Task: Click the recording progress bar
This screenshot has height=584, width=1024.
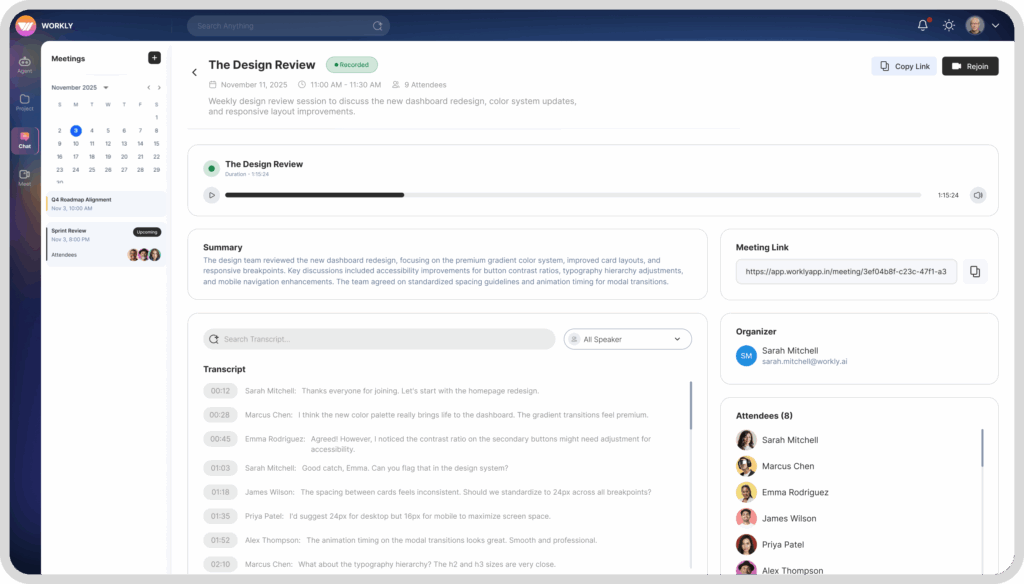Action: tap(572, 195)
